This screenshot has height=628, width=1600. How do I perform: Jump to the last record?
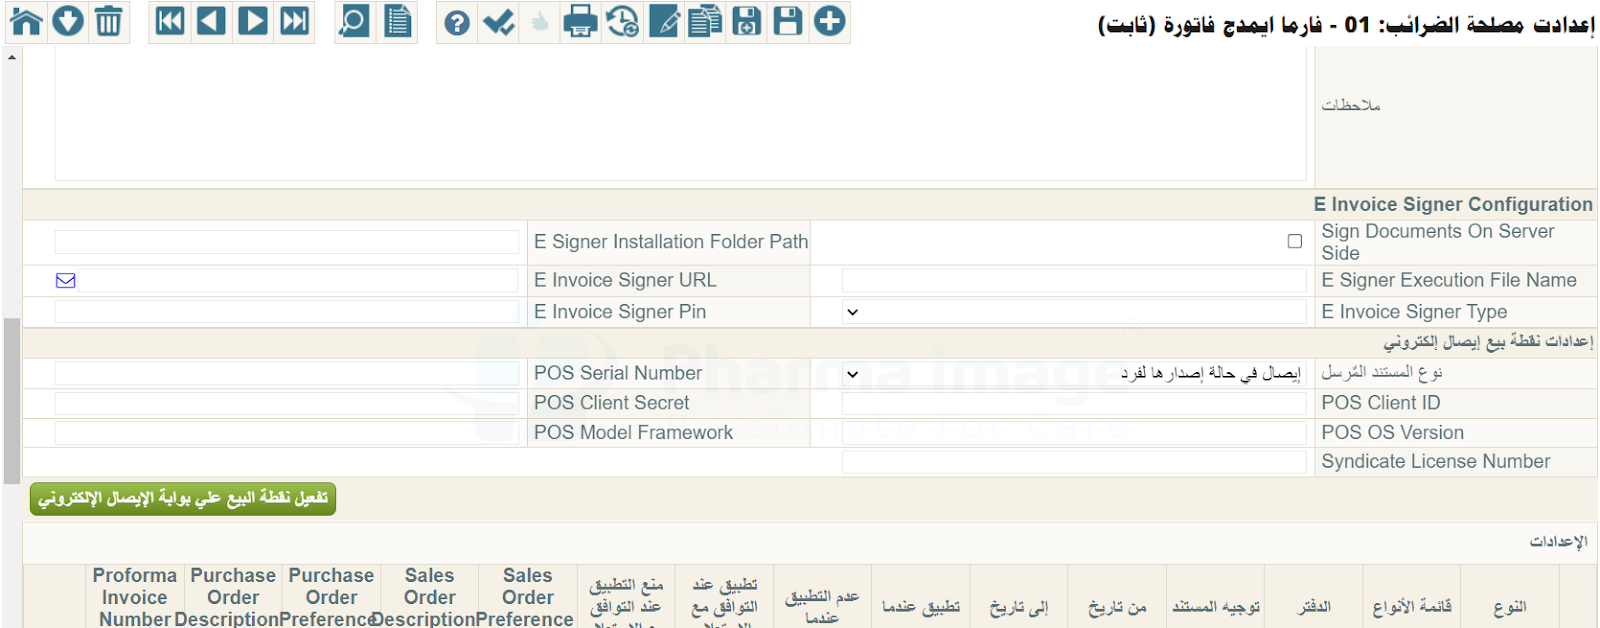click(294, 21)
